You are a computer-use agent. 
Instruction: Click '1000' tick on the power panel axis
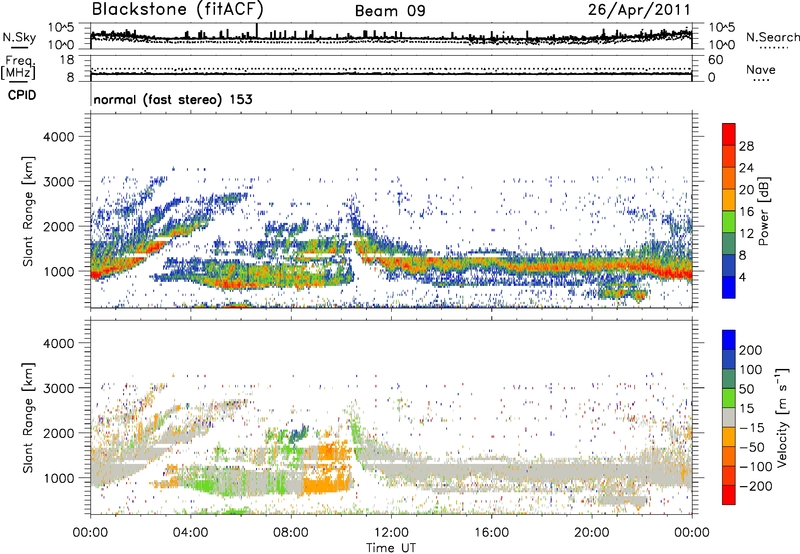(x=59, y=271)
